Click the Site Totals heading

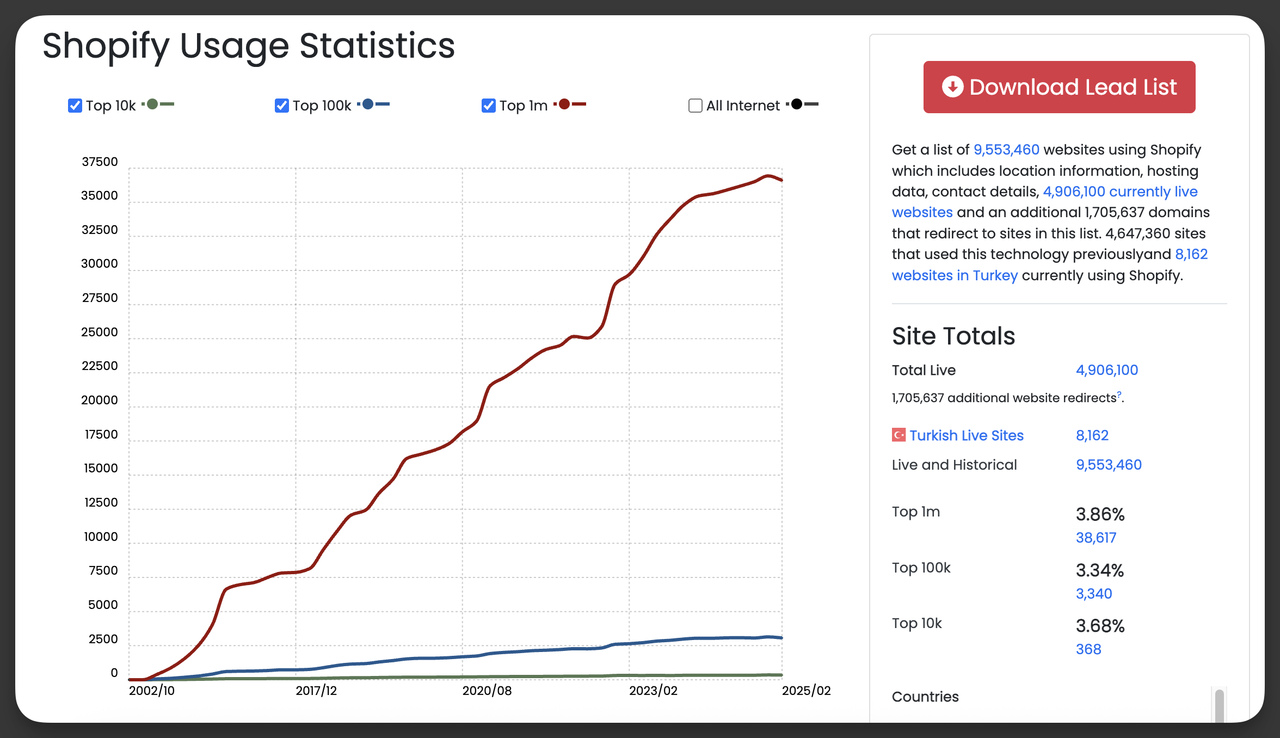pos(954,336)
